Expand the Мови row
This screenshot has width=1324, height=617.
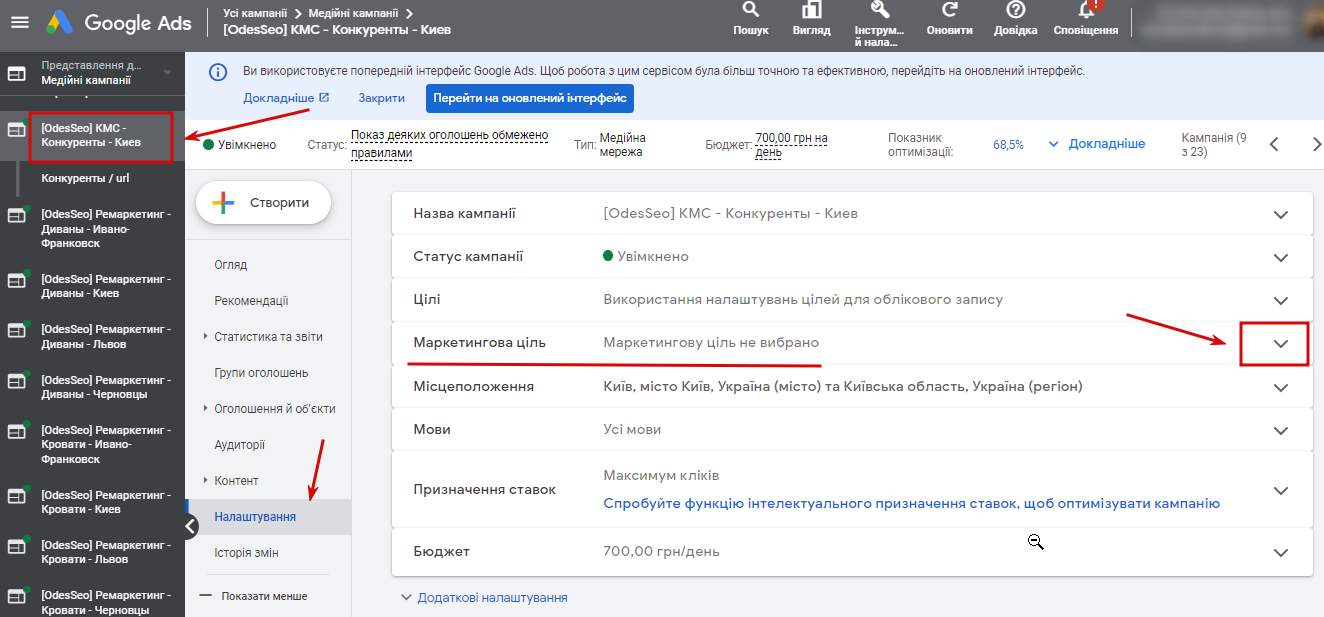pyautogui.click(x=1280, y=429)
